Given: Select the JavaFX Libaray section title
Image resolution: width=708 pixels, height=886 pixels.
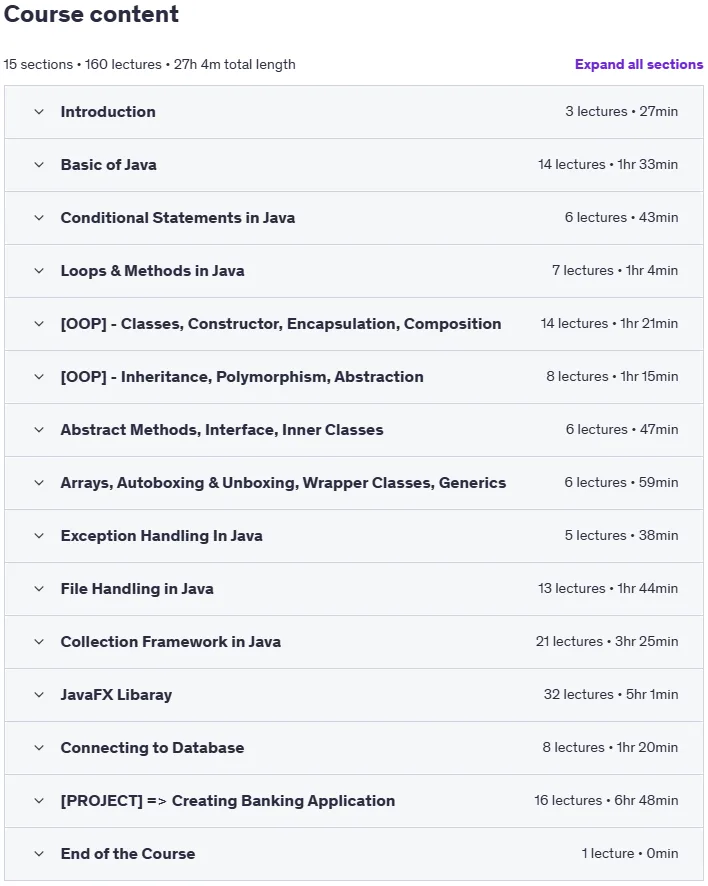Looking at the screenshot, I should (116, 694).
